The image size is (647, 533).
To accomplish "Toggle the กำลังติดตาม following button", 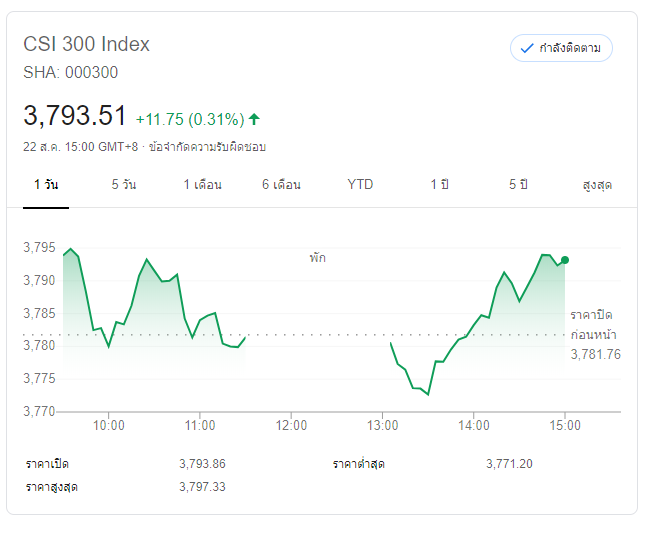I will point(561,48).
